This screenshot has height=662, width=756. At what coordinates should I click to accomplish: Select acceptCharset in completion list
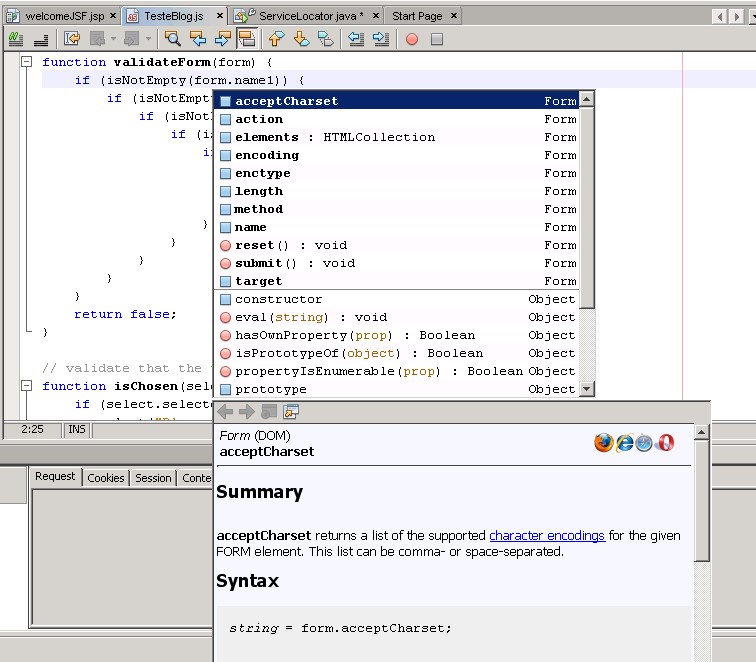[397, 101]
